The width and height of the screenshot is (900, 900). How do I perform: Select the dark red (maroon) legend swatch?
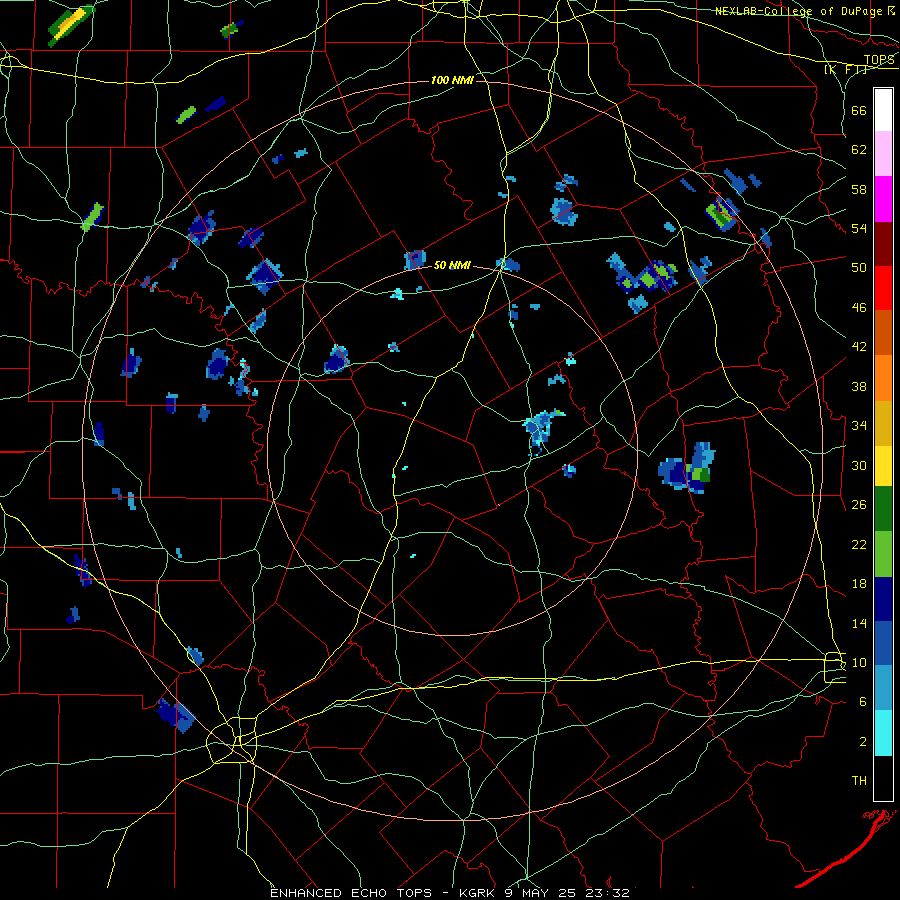883,244
